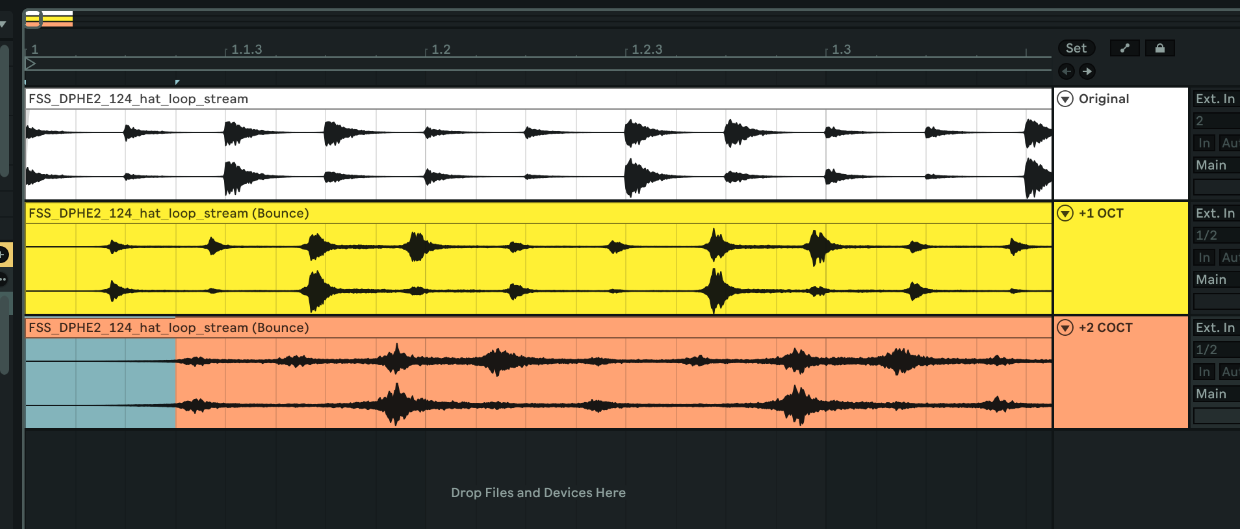This screenshot has width=1240, height=529.
Task: Collapse the +1 OCT track
Action: pyautogui.click(x=1065, y=213)
